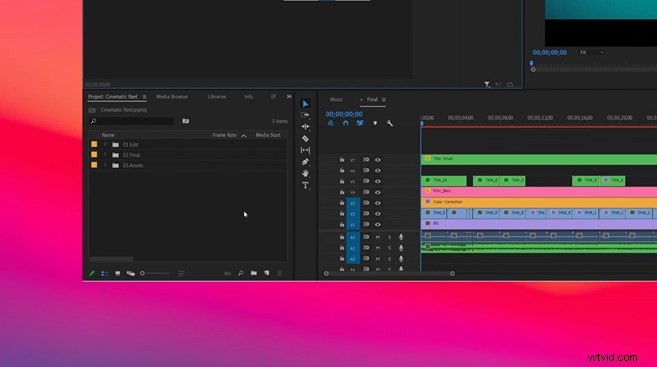
Task: Mute audio track A1
Action: (x=378, y=237)
